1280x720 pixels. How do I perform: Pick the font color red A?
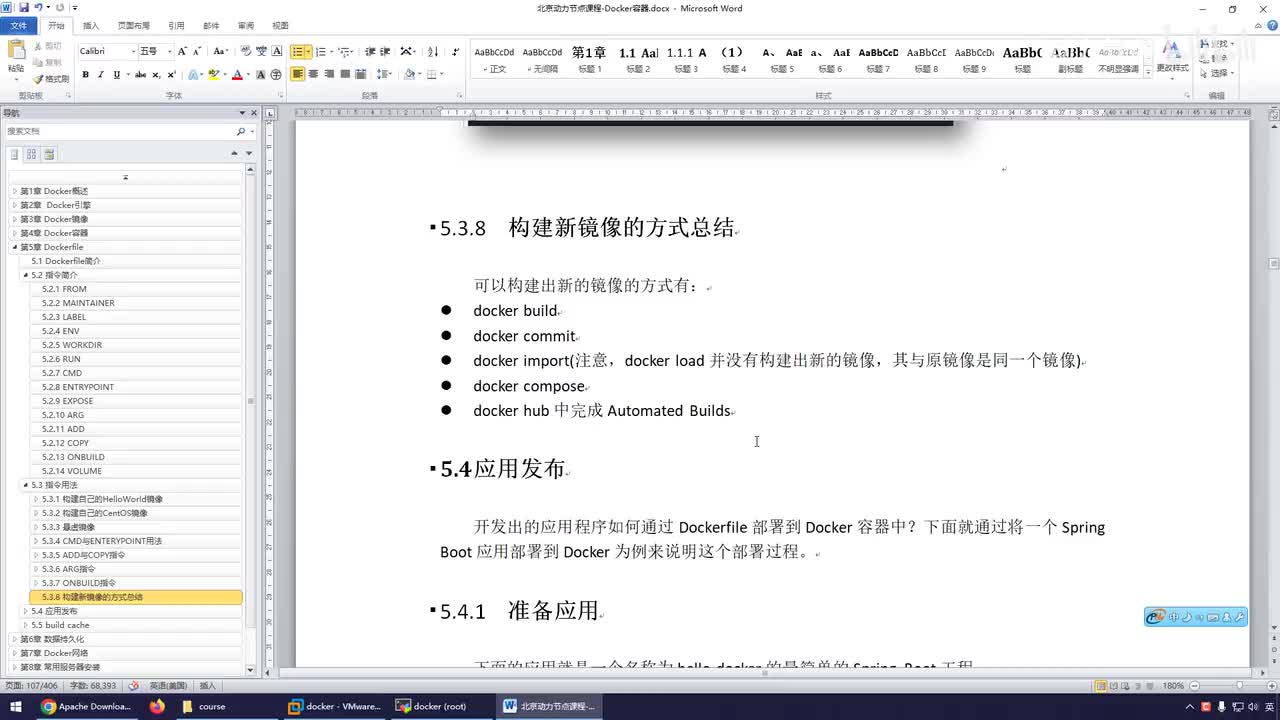(x=237, y=74)
